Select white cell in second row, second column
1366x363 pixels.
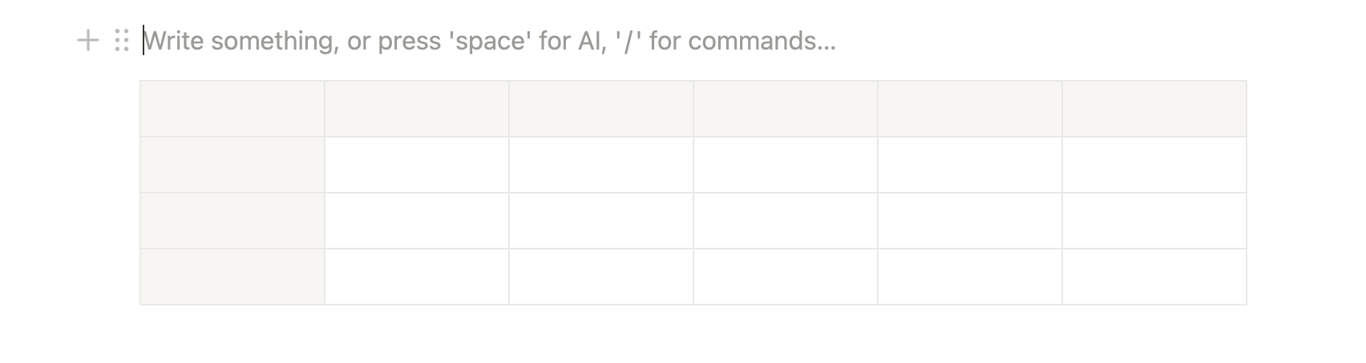click(x=416, y=165)
